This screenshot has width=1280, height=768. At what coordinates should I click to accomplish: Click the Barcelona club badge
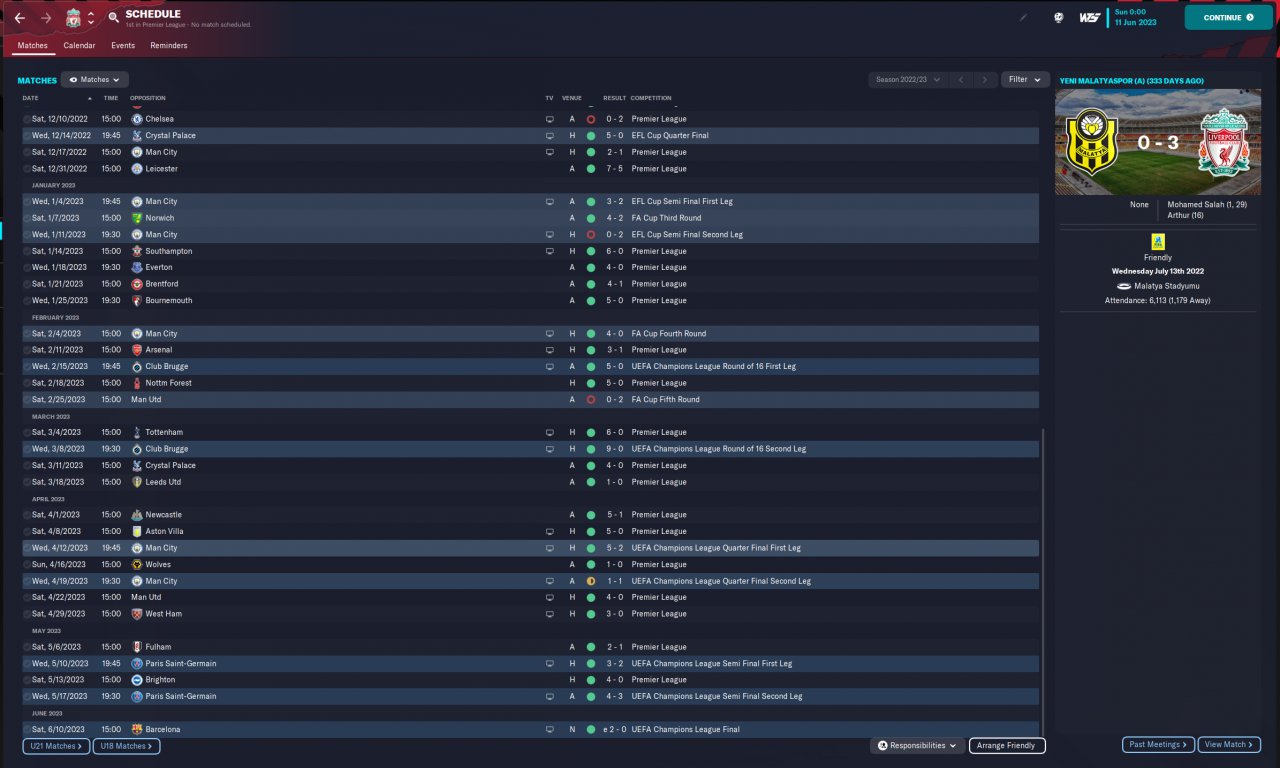(137, 729)
